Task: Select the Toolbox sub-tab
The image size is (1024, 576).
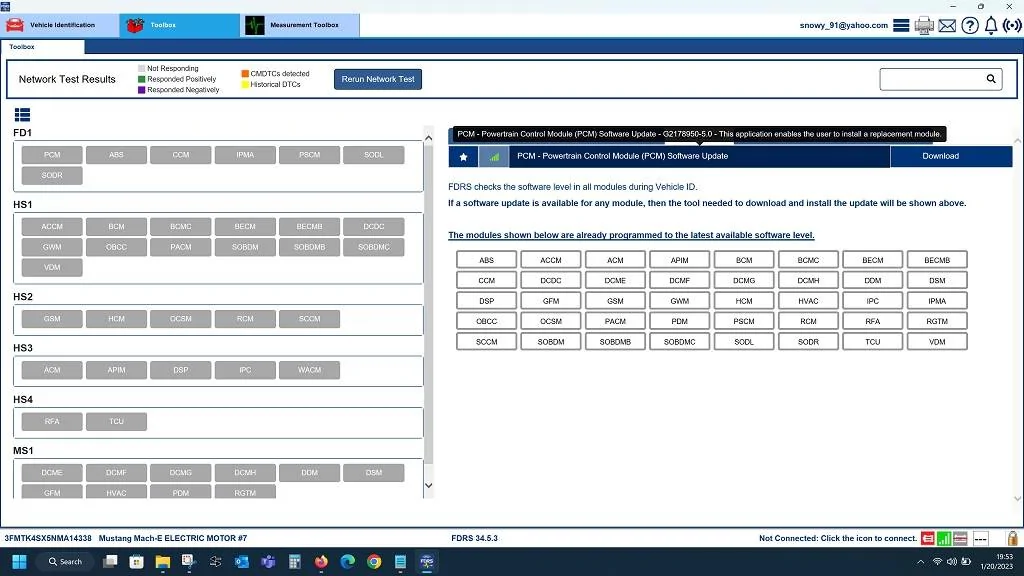Action: [x=42, y=47]
